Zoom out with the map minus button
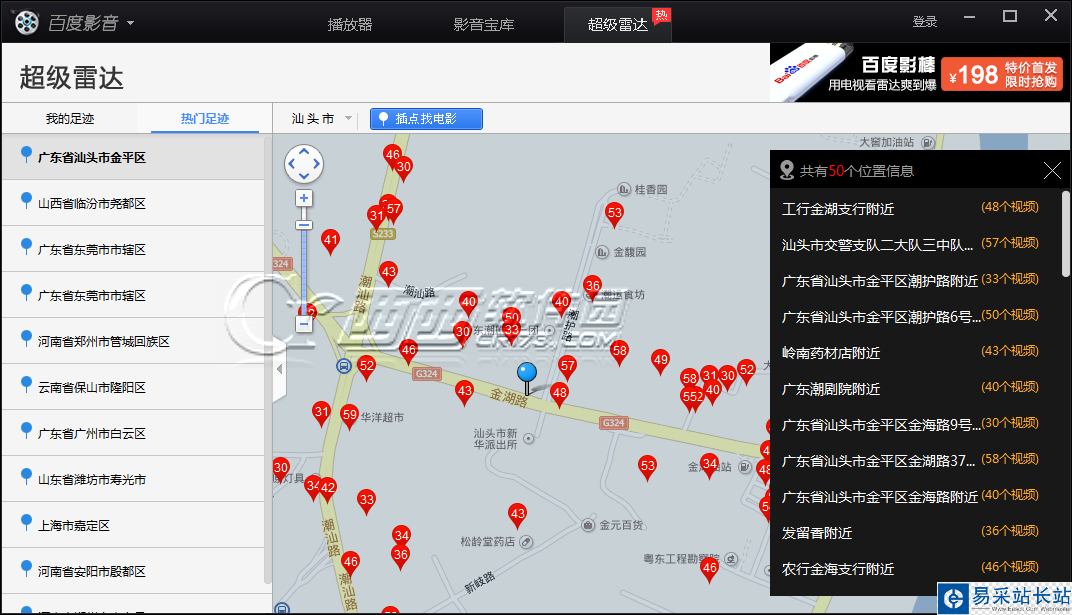 coord(304,325)
